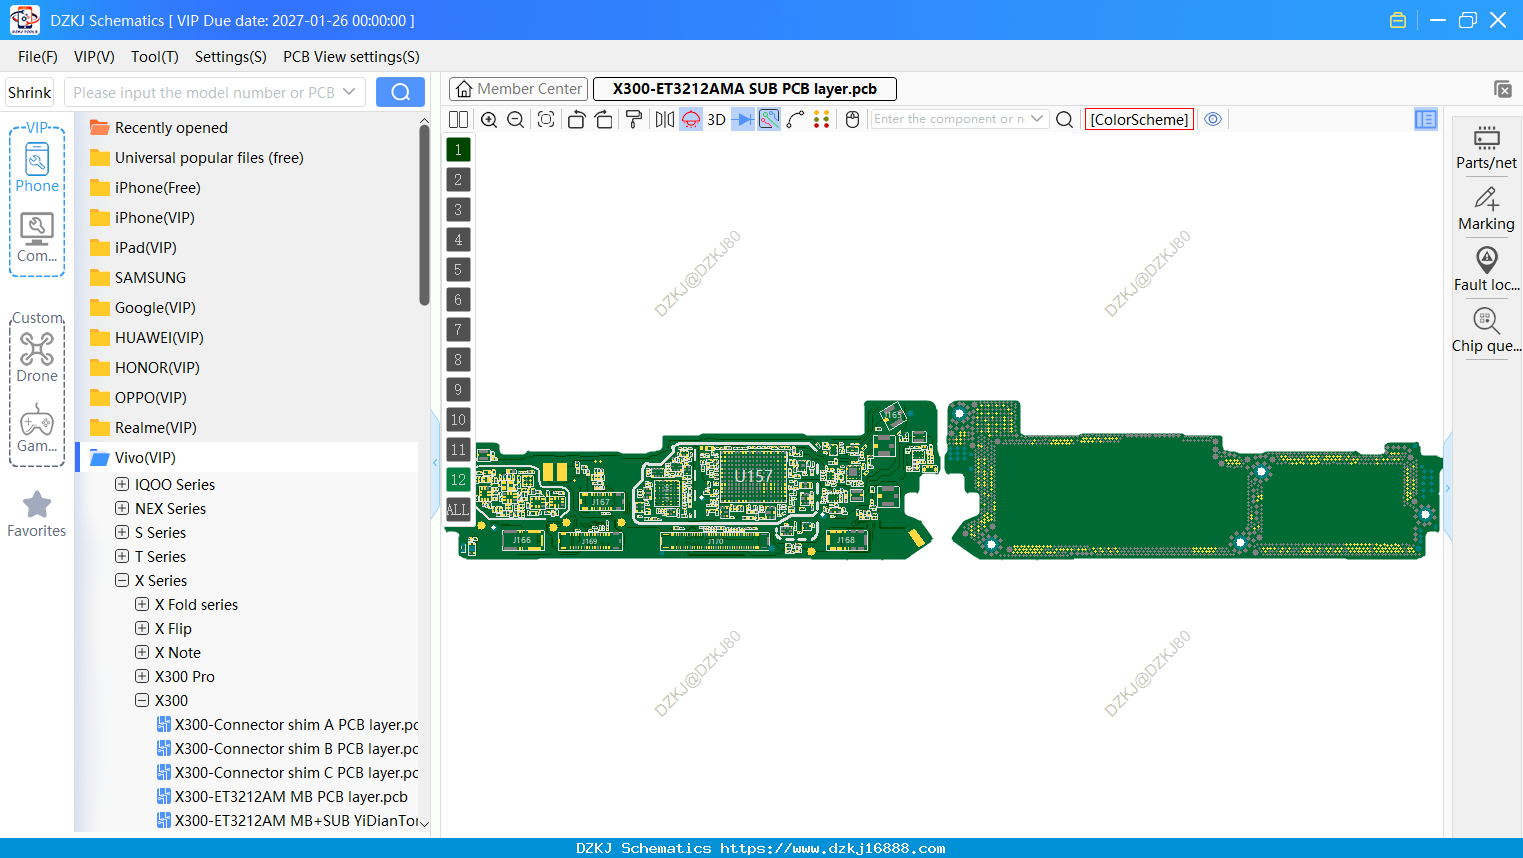Select PCB layer 12
The height and width of the screenshot is (858, 1523).
point(458,480)
